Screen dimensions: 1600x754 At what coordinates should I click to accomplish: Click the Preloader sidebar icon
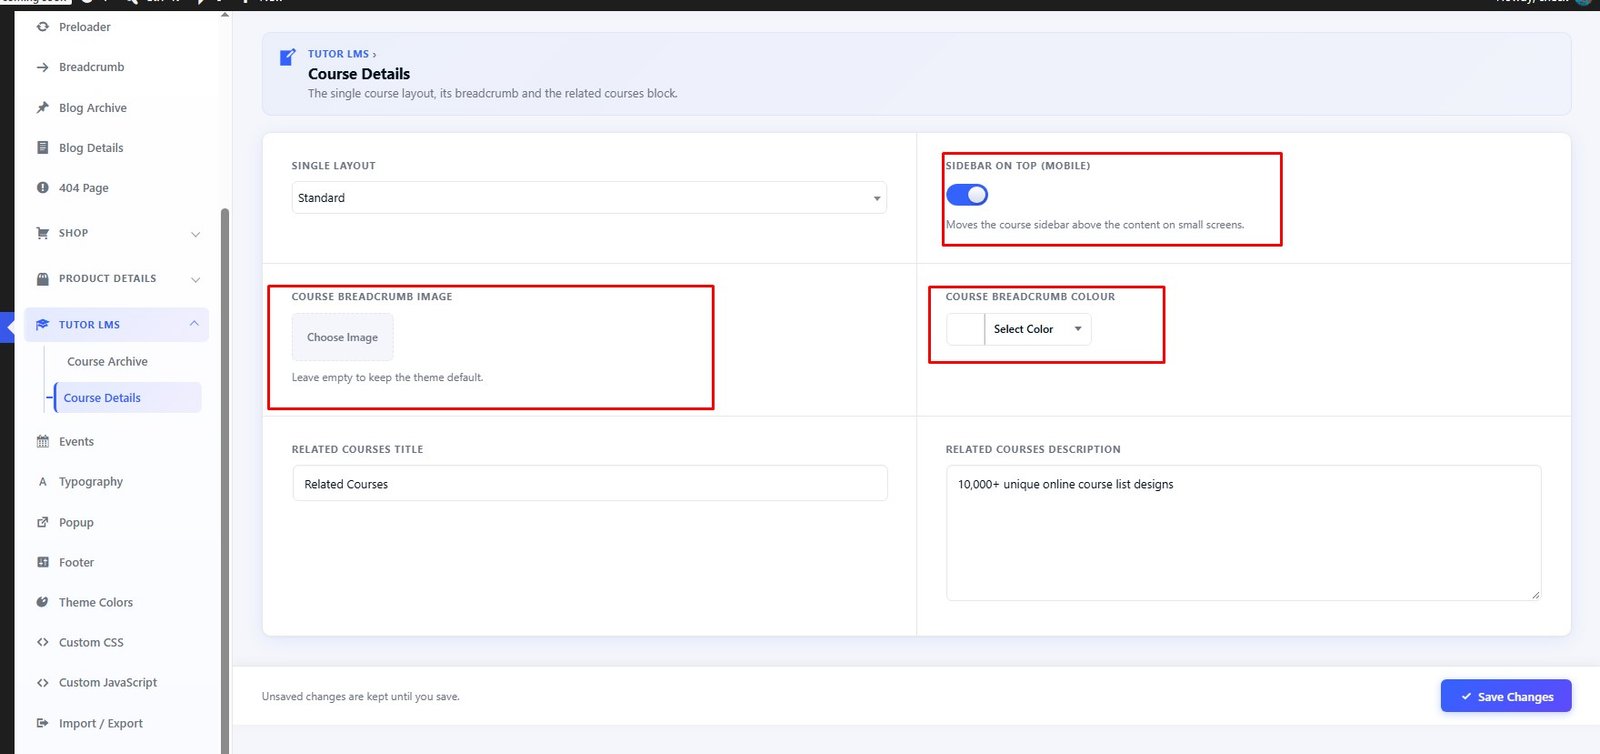point(42,27)
